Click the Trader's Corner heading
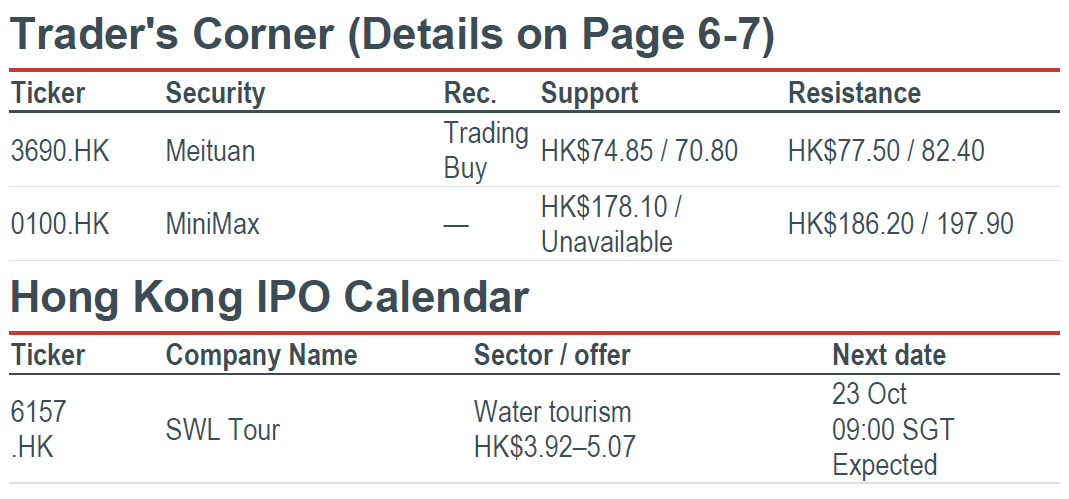 [392, 33]
